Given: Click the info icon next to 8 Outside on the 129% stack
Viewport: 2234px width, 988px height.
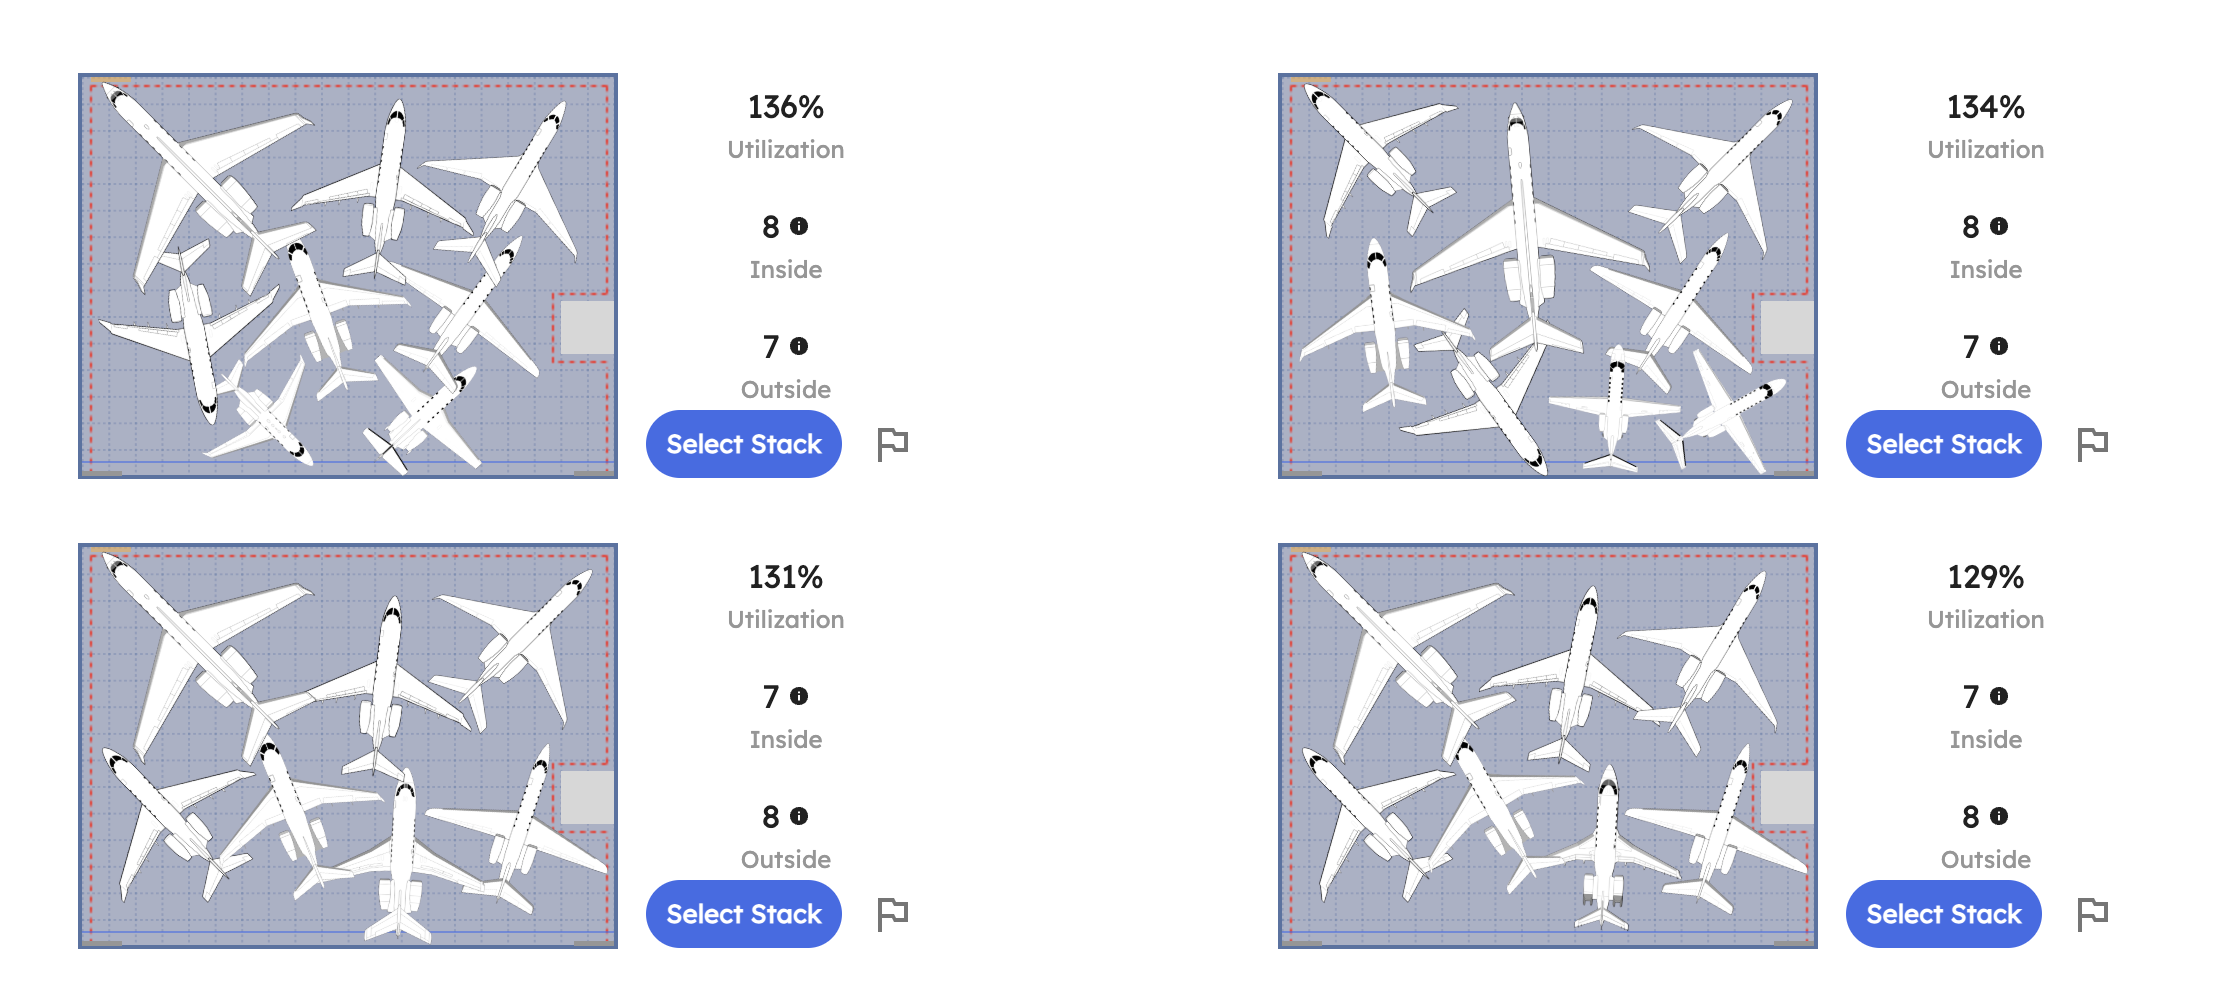Looking at the screenshot, I should (x=1997, y=817).
